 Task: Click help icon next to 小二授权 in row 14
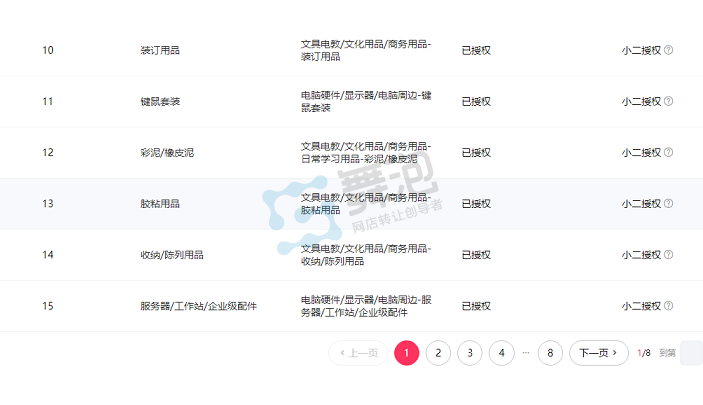(668, 255)
